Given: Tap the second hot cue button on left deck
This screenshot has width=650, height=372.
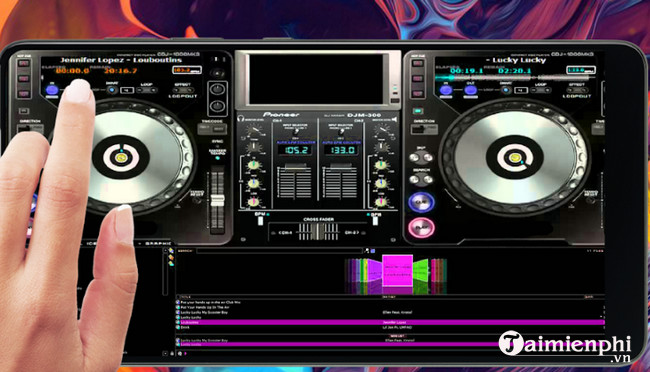Looking at the screenshot, I should (x=24, y=78).
